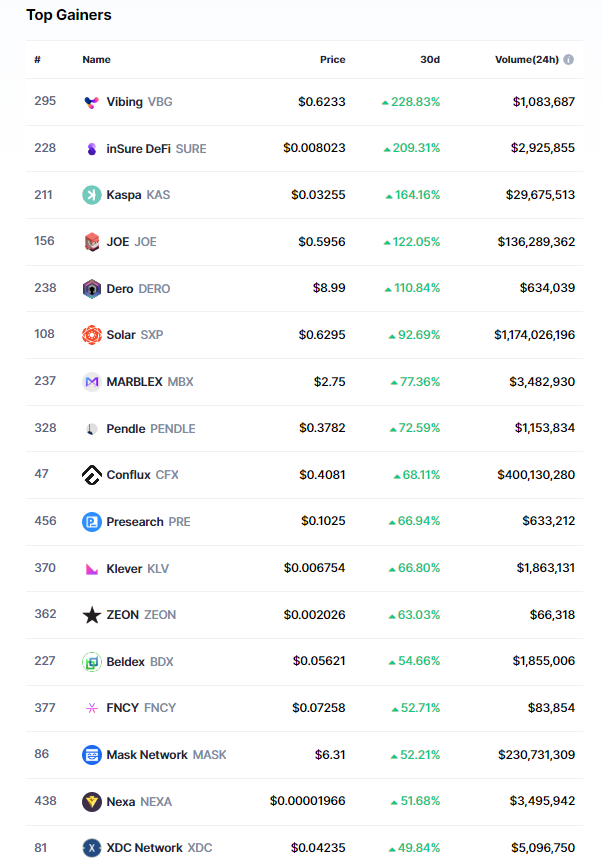Sort by Volume(24h) column header
The width and height of the screenshot is (602, 867).
(x=527, y=60)
